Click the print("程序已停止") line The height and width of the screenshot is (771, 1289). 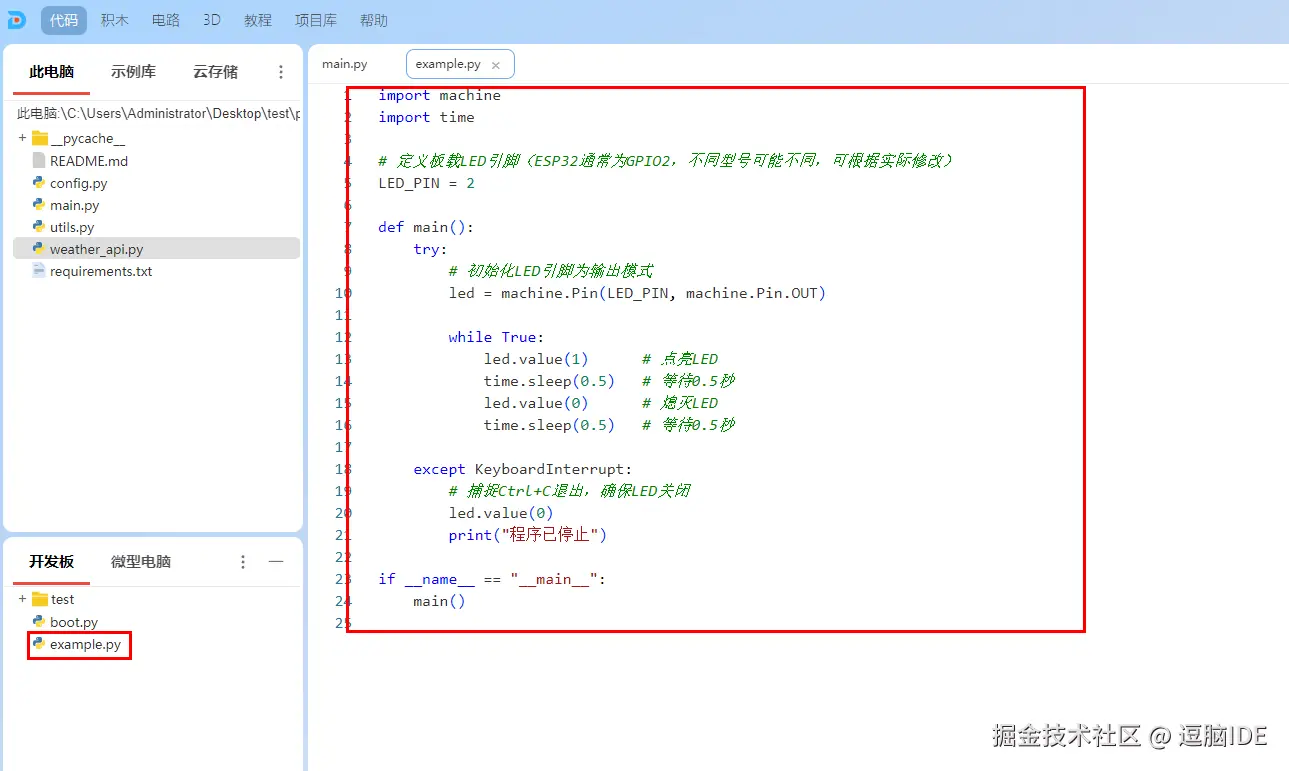pyautogui.click(x=528, y=535)
